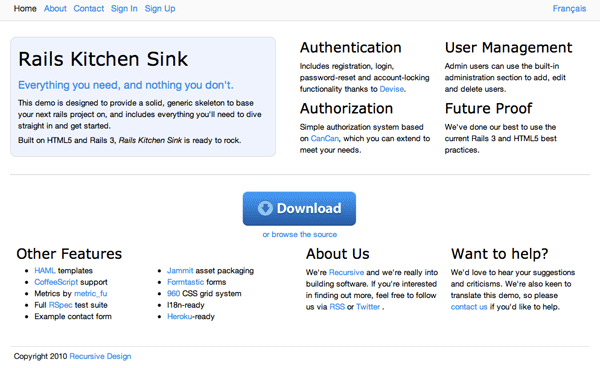
Task: Click the Authorization heading
Action: (x=346, y=108)
